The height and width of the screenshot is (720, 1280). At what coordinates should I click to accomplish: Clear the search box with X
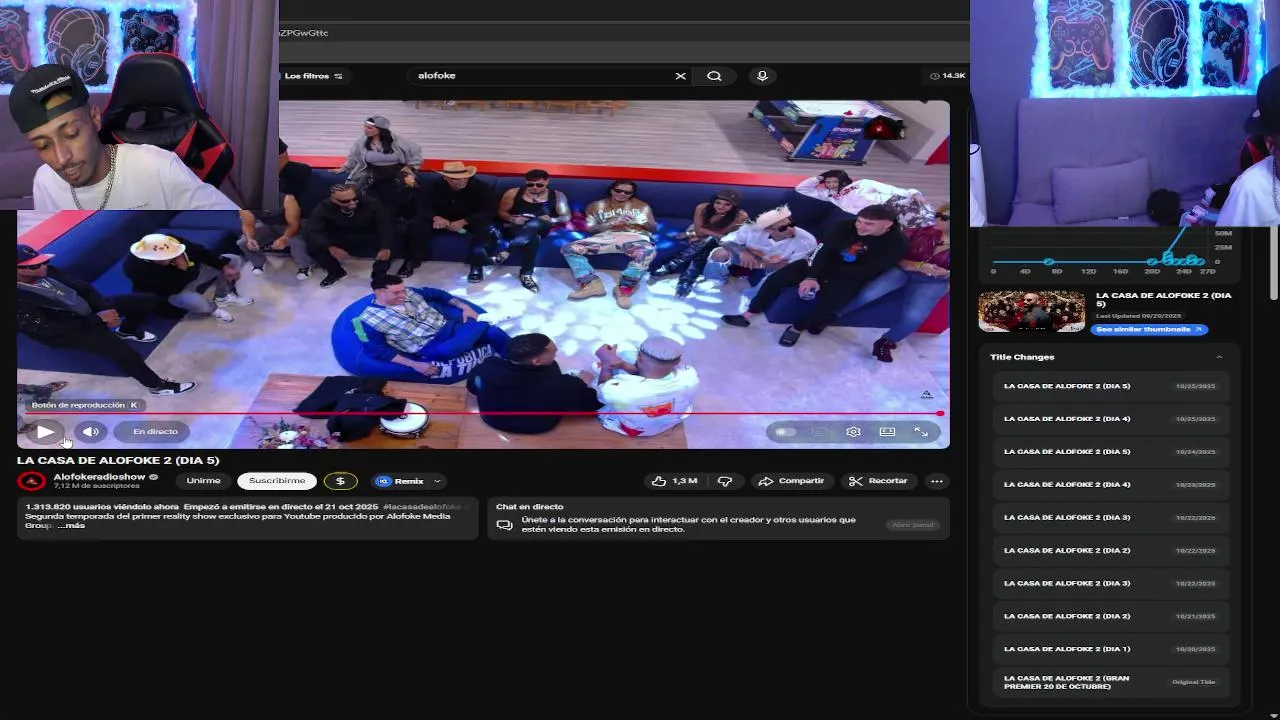coord(681,76)
